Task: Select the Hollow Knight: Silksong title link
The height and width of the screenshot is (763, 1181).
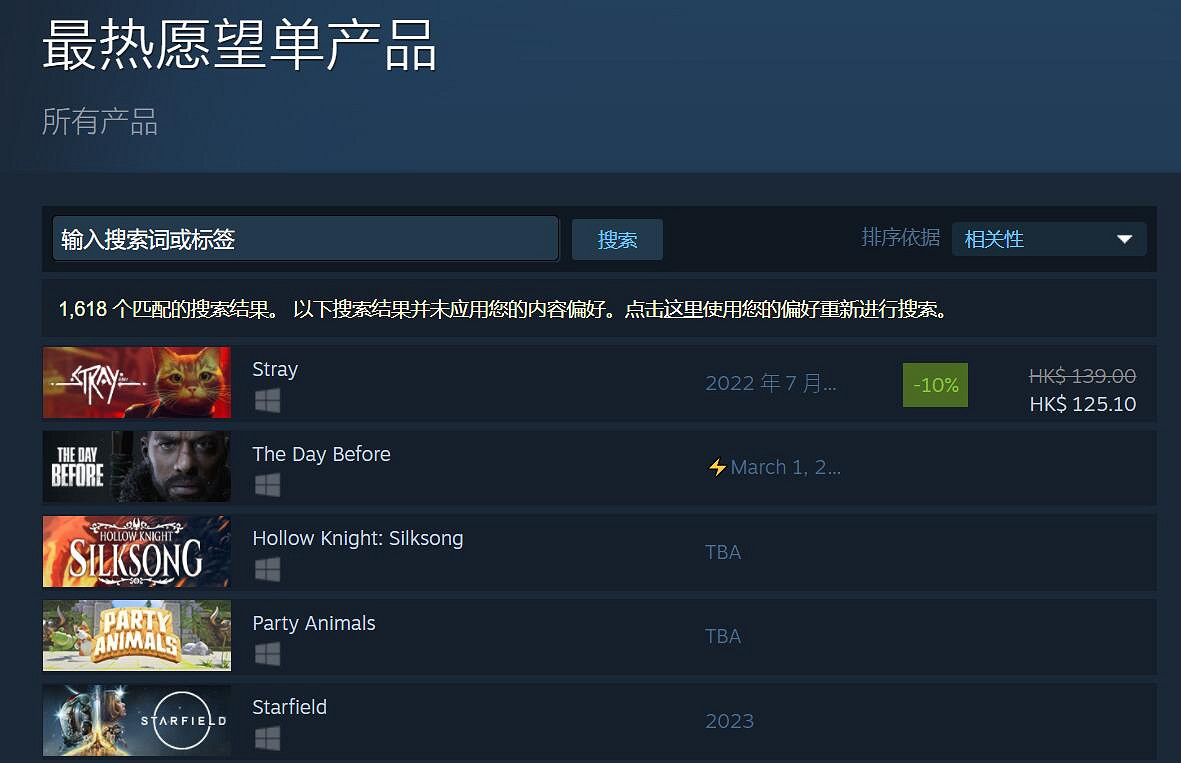Action: [x=358, y=539]
